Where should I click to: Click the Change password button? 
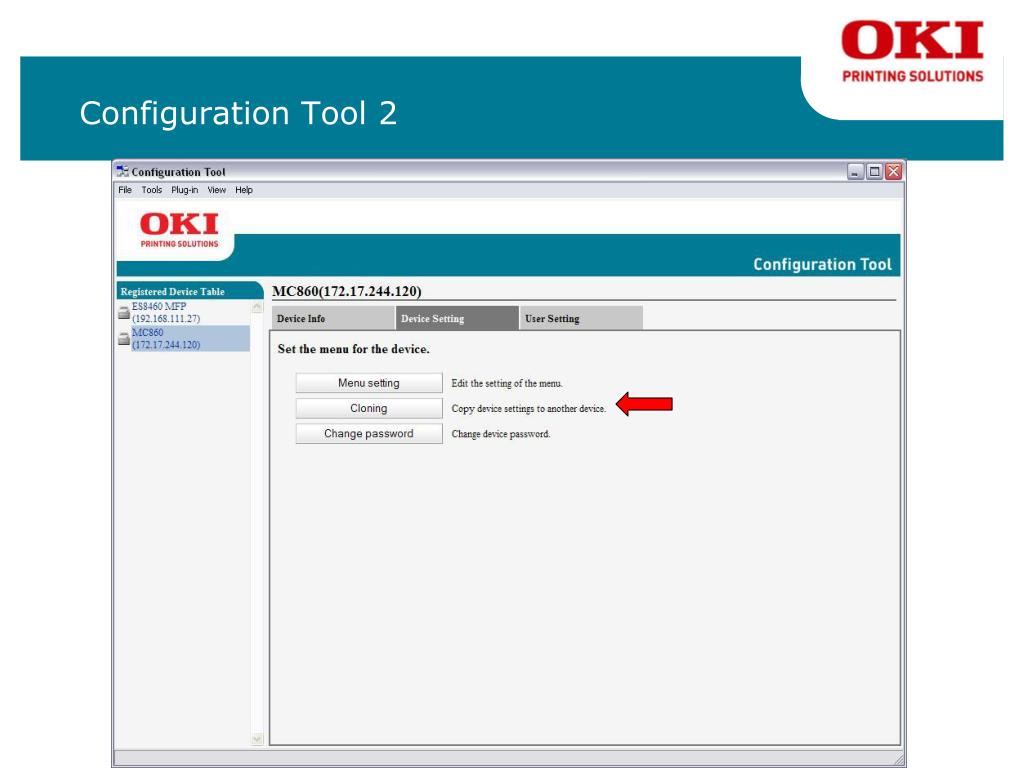[x=369, y=434]
